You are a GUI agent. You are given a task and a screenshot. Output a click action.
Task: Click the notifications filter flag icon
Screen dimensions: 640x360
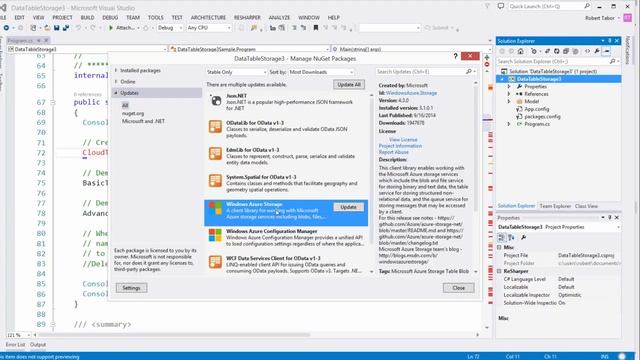point(487,6)
